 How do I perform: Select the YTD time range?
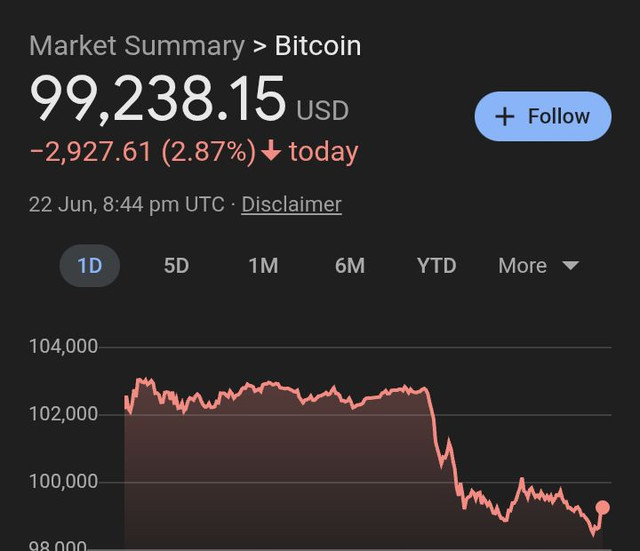tap(436, 266)
